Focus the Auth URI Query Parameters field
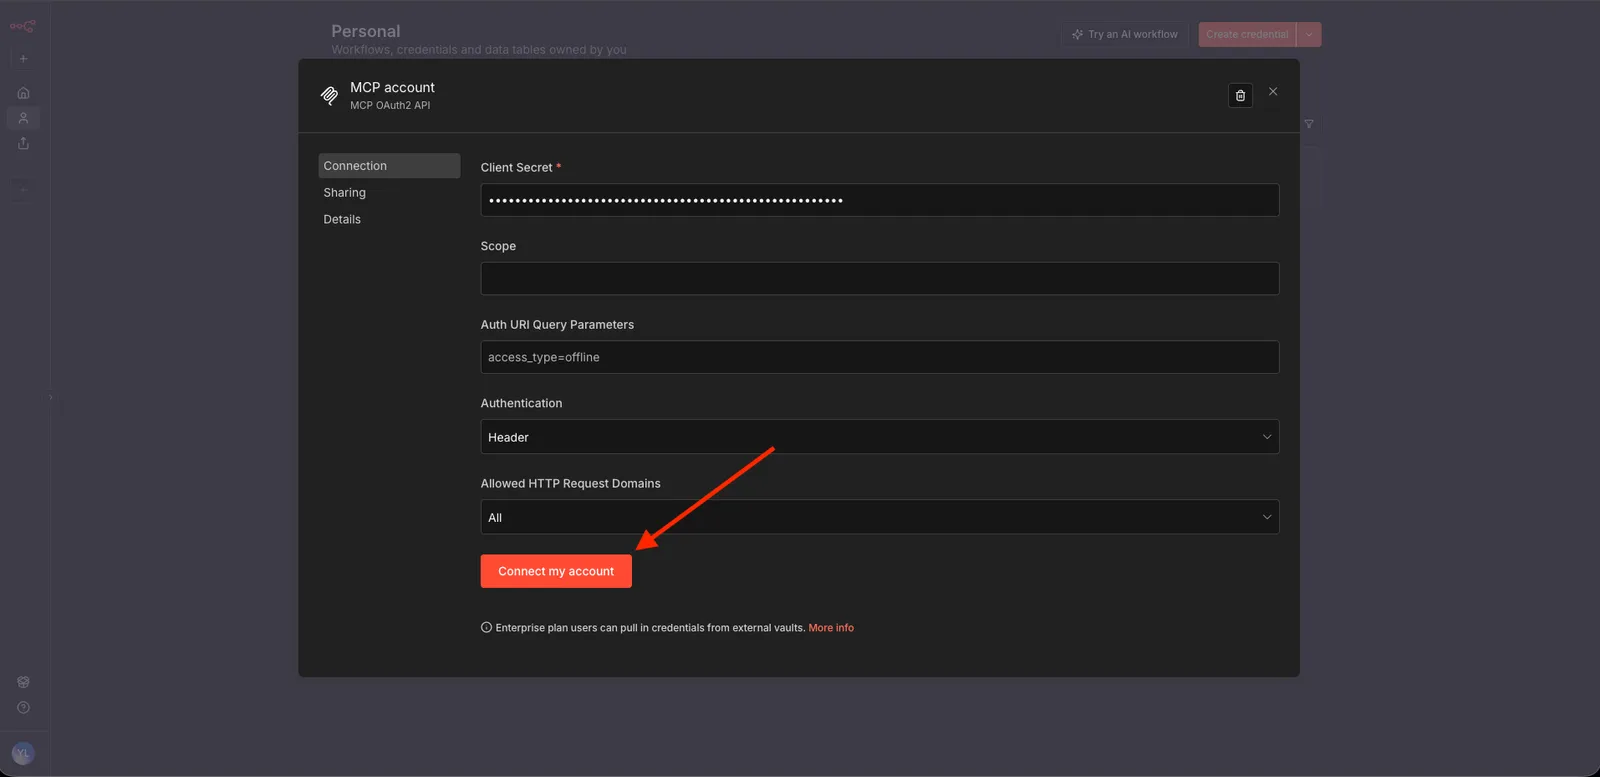1600x777 pixels. coord(880,357)
